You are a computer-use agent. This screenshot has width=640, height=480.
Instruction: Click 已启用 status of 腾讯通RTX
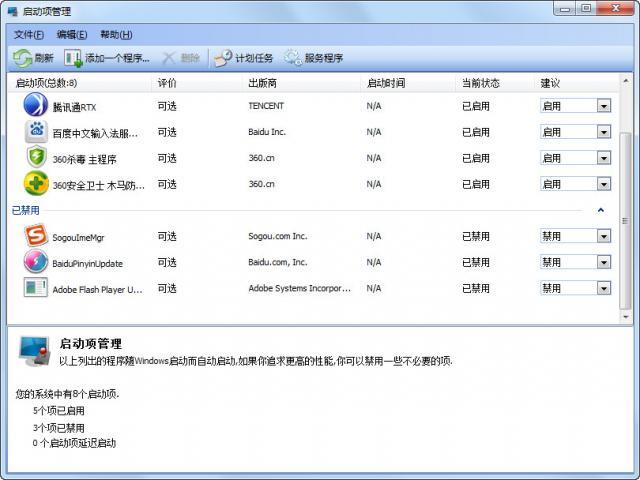click(476, 106)
